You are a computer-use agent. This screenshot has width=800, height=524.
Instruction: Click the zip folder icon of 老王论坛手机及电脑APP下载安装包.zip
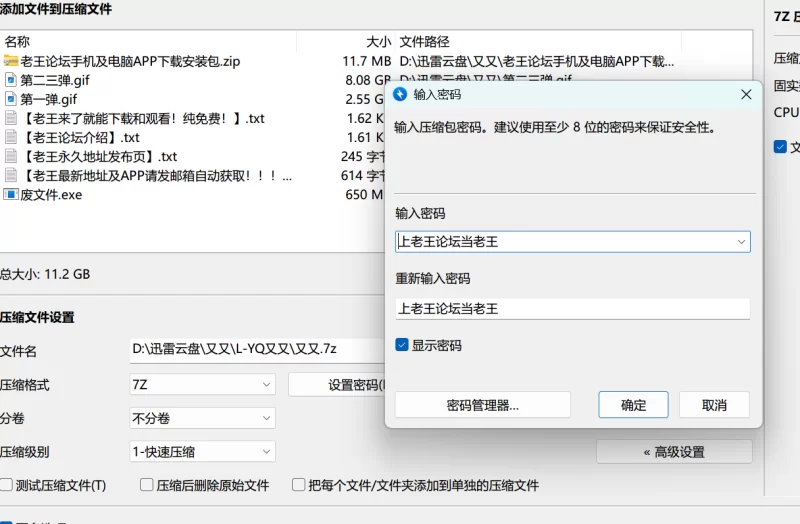pos(11,61)
